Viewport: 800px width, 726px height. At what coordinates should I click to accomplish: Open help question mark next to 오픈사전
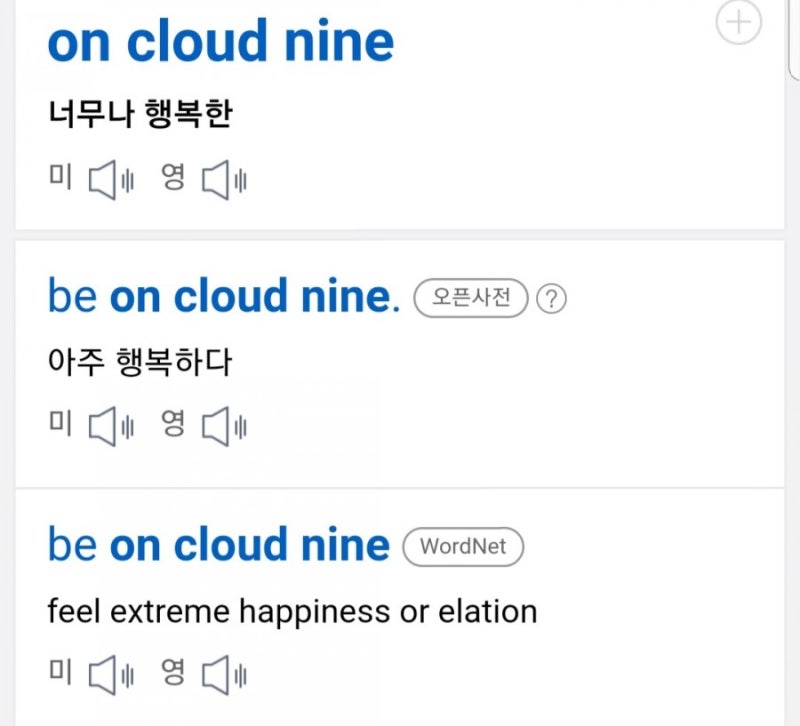(x=551, y=299)
